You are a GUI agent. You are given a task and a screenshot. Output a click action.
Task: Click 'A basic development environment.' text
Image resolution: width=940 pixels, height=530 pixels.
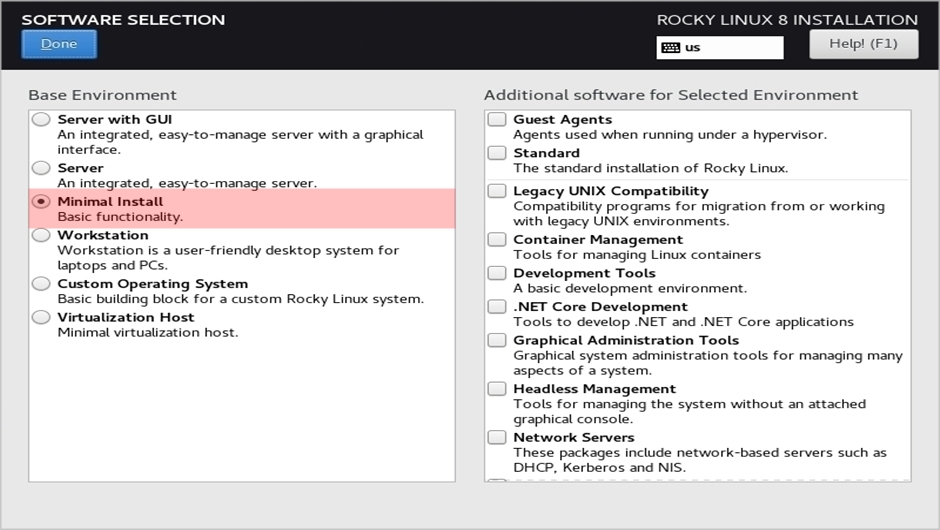(630, 288)
